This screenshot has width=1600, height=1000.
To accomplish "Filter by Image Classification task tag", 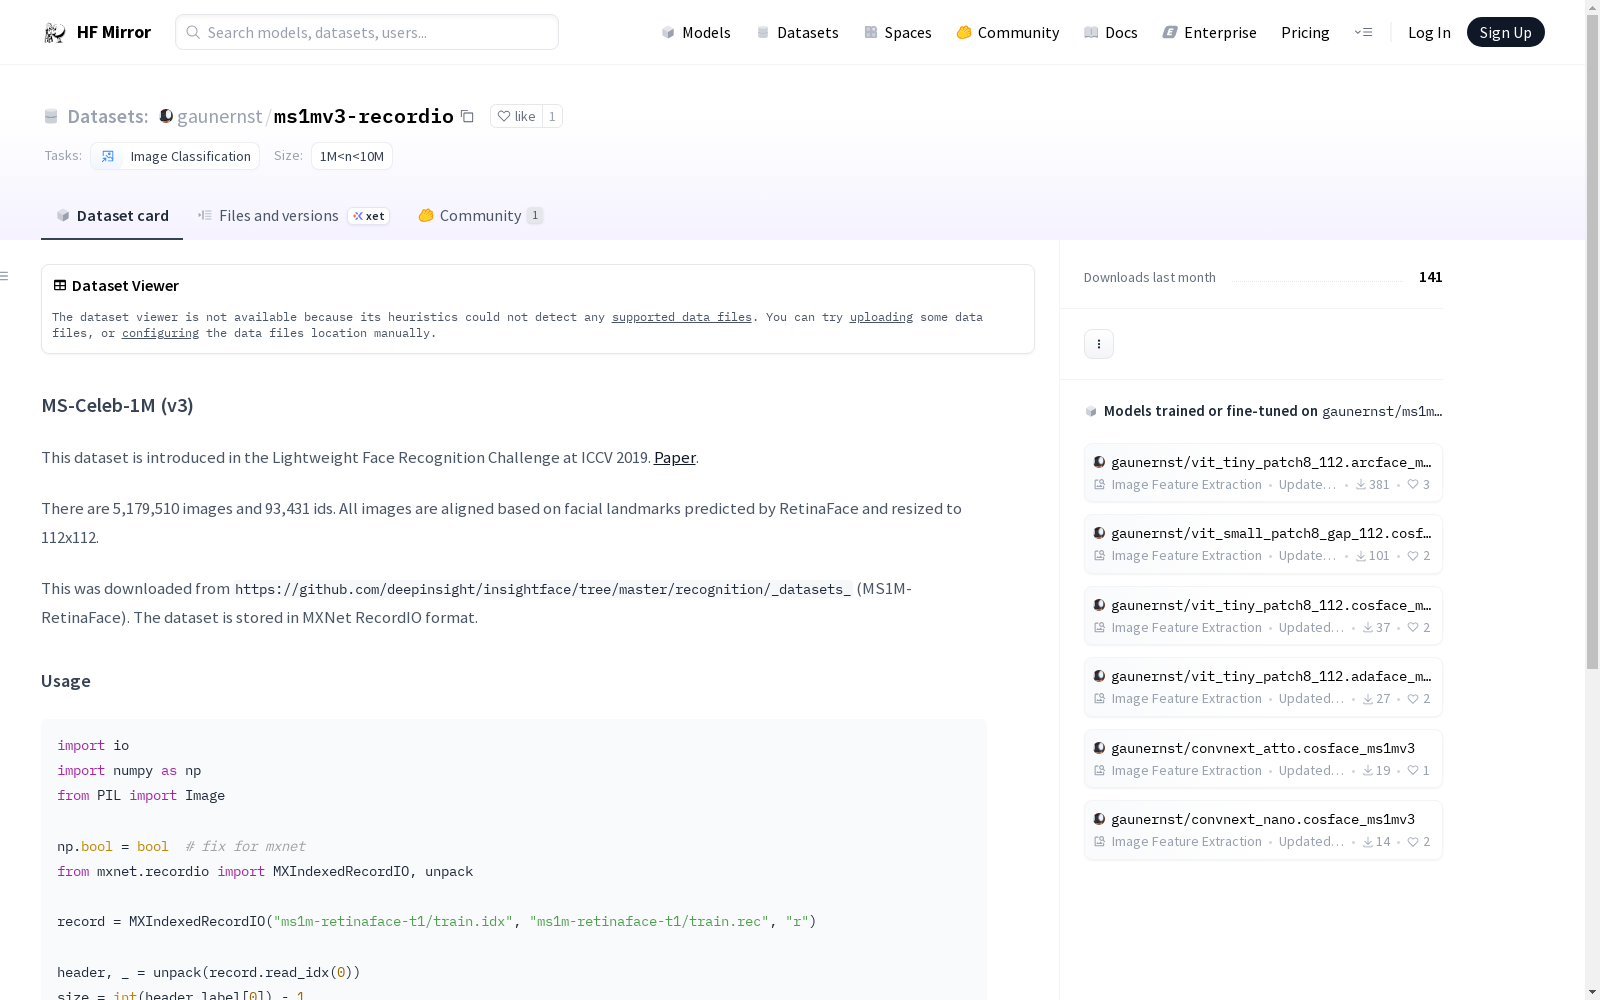I will 175,156.
